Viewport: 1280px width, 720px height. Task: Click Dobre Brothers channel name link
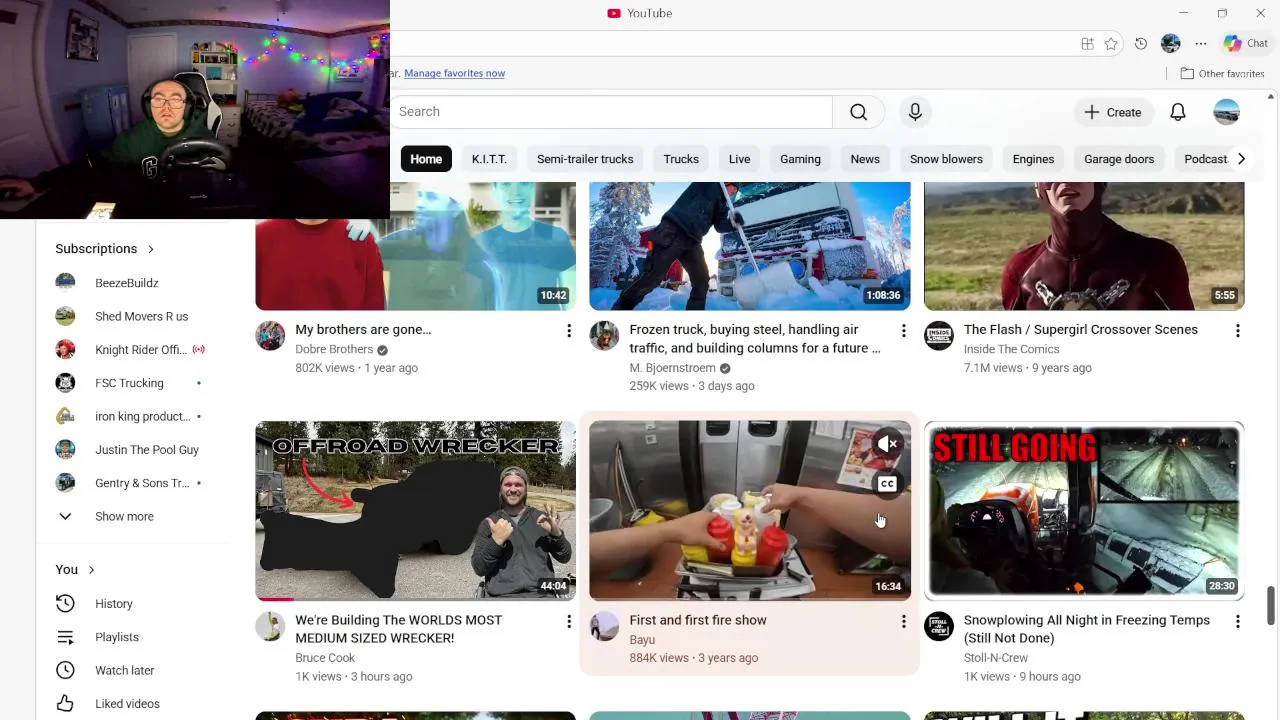(x=334, y=349)
